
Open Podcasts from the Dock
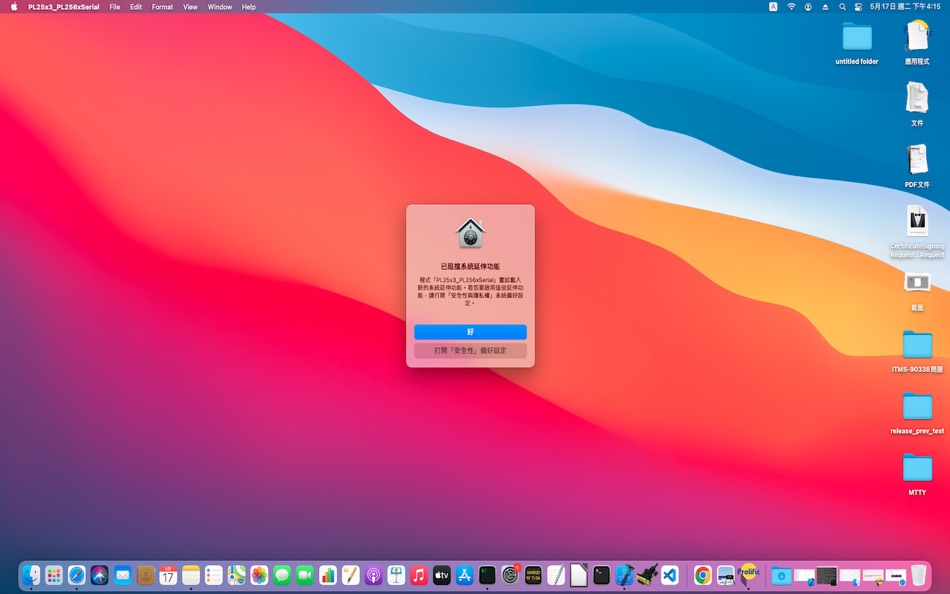coord(373,575)
